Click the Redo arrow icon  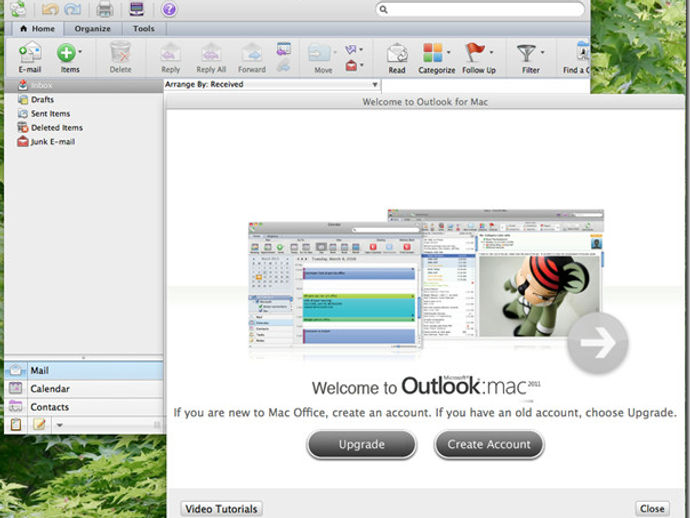(73, 9)
